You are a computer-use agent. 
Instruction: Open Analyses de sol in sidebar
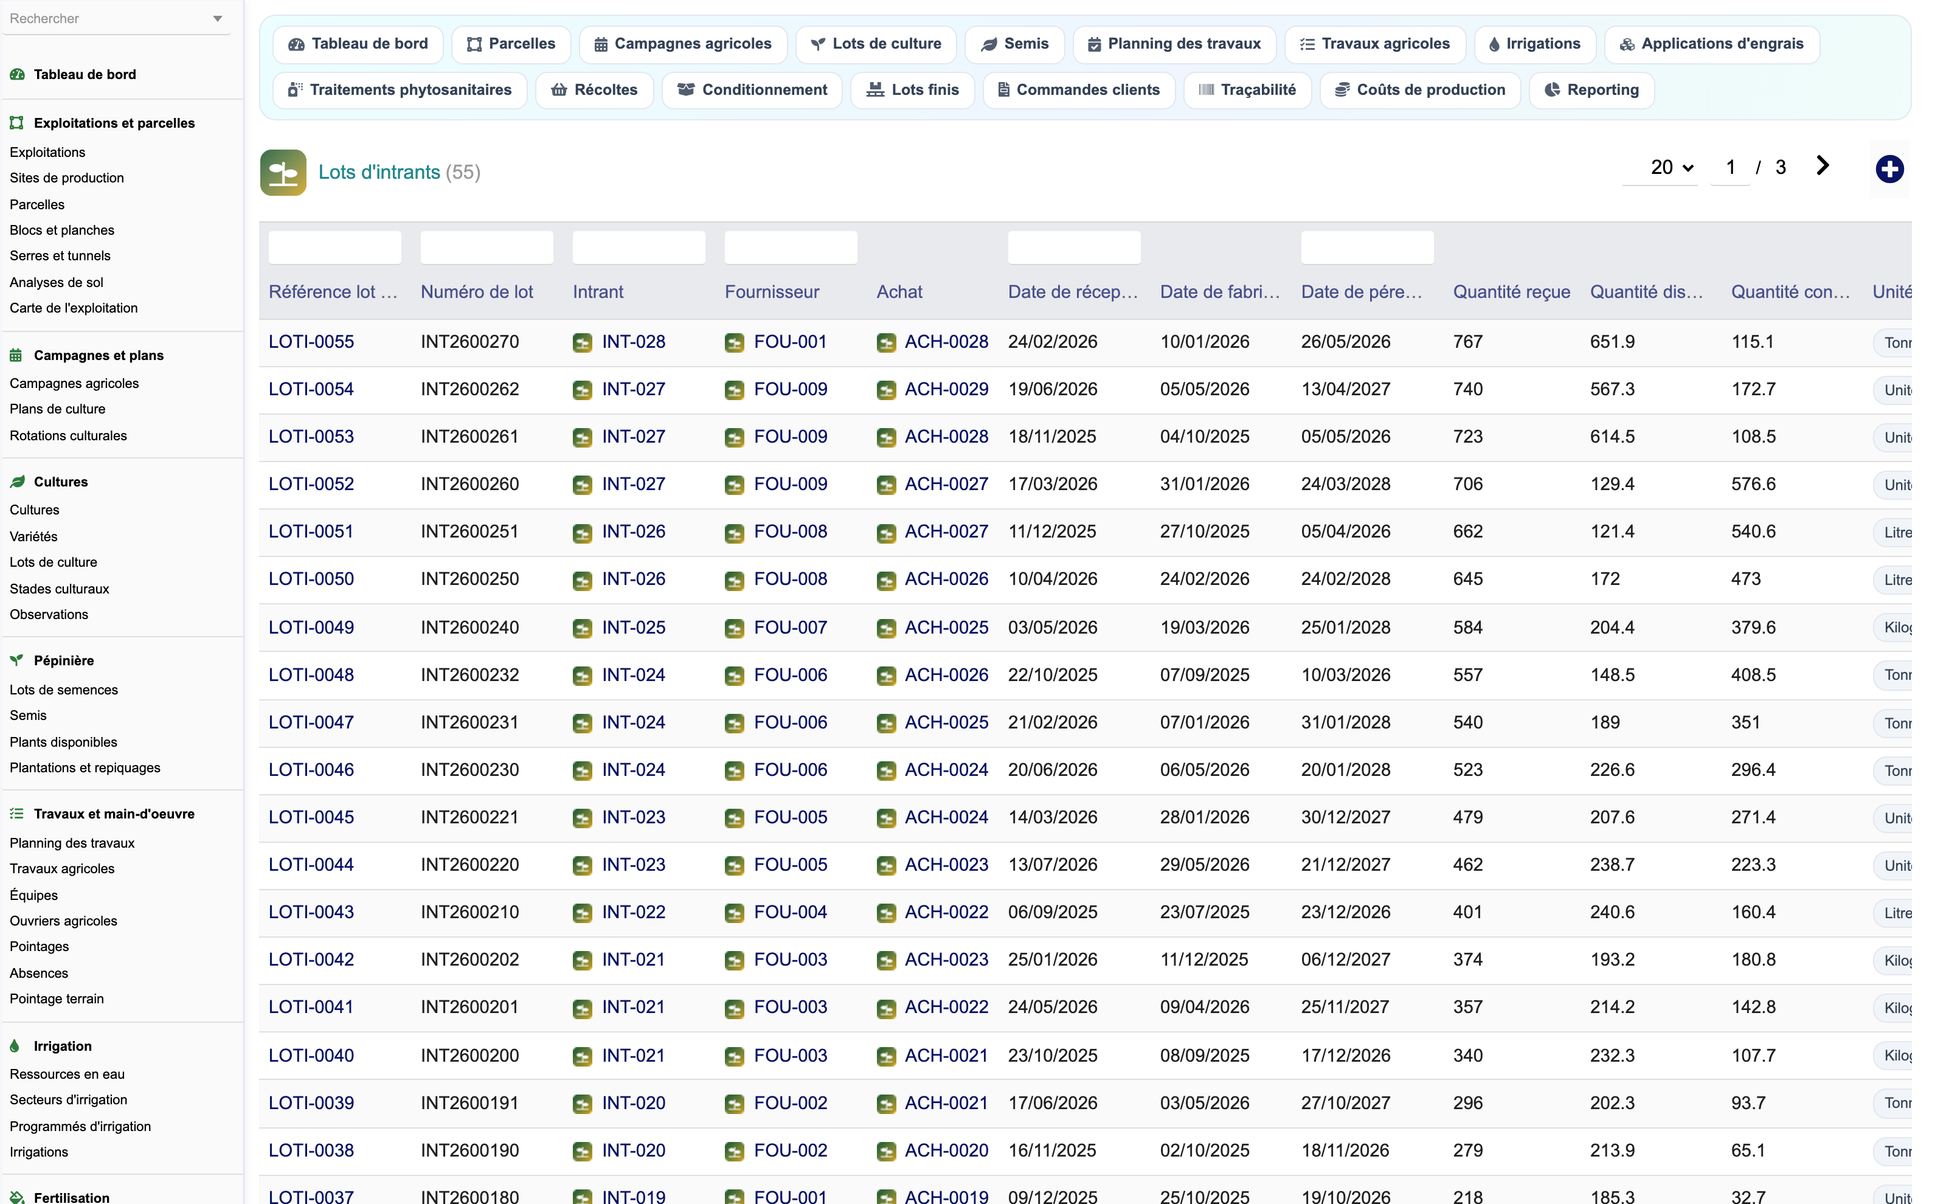[57, 283]
